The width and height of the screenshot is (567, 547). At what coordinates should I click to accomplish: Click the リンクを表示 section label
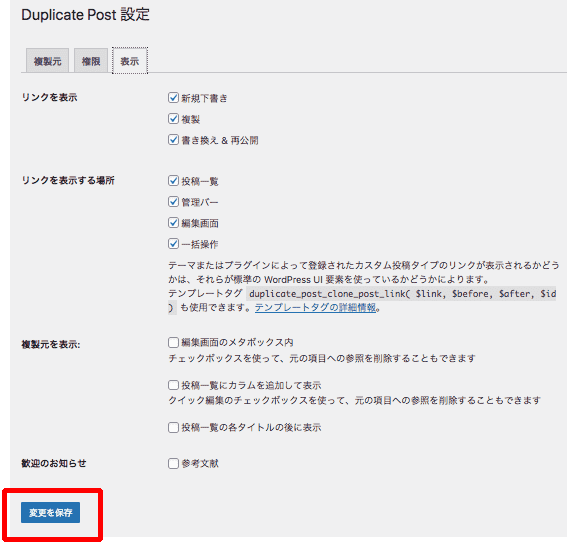tap(49, 97)
